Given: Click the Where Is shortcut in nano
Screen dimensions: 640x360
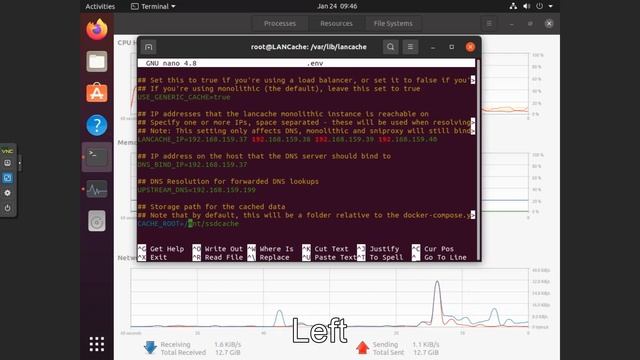Looking at the screenshot, I should coord(270,249).
